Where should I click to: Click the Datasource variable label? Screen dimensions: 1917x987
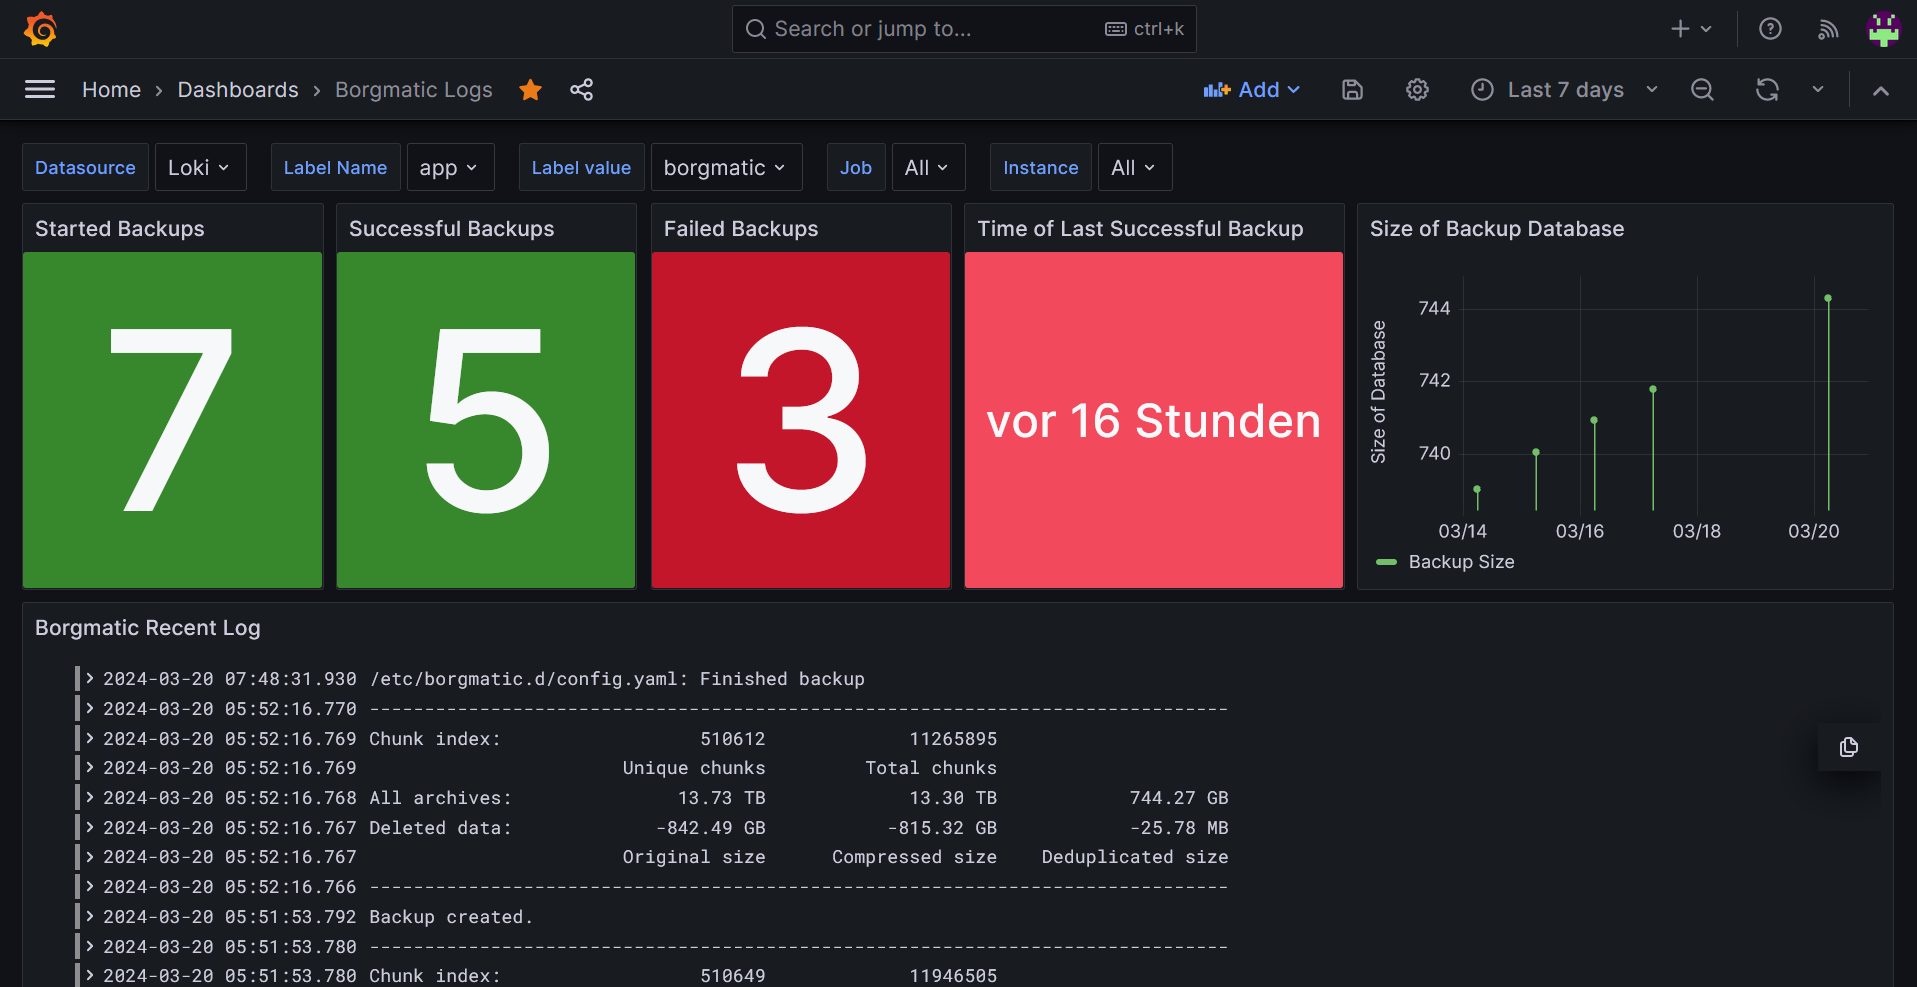coord(85,167)
